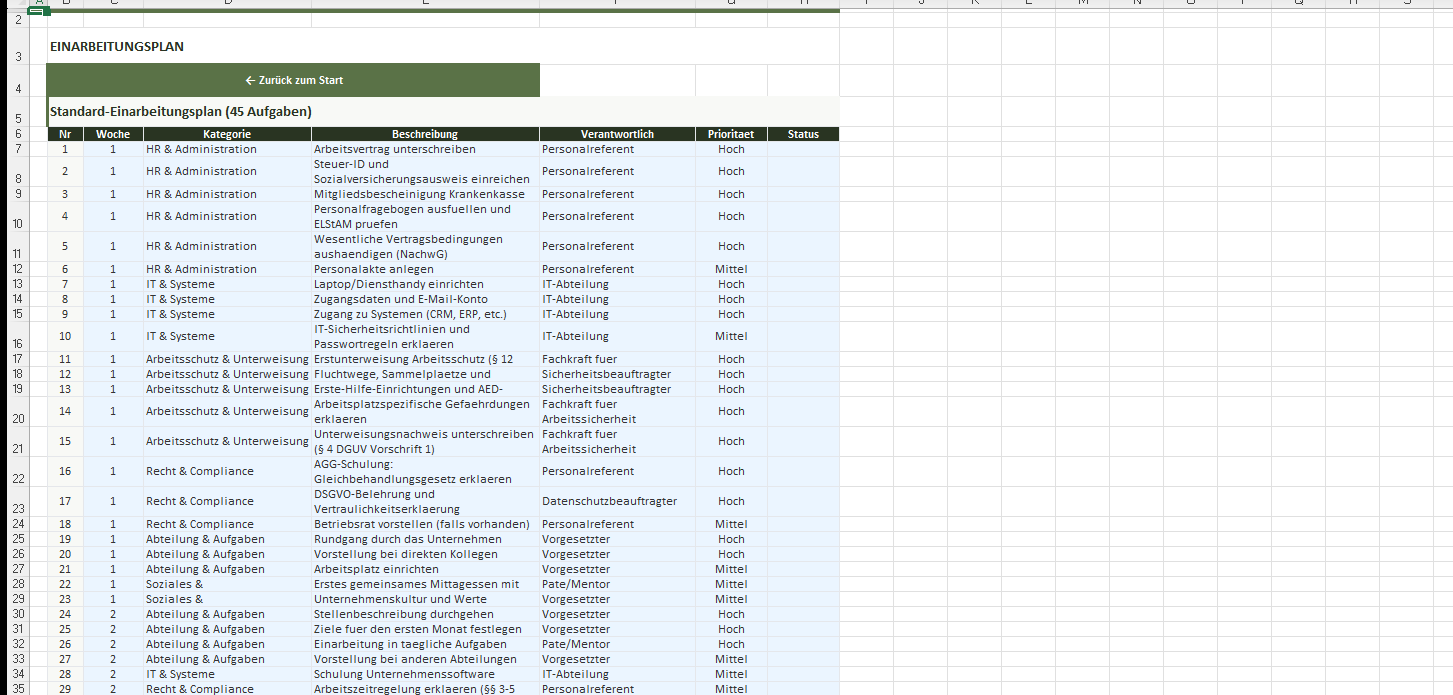Click the Woche table header cell
Viewport: 1453px width, 695px height.
point(113,134)
